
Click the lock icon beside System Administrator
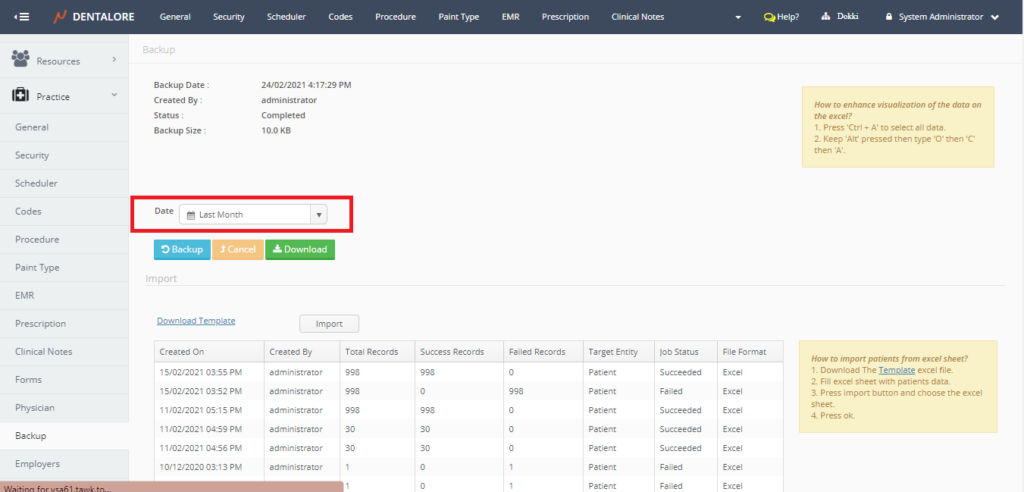tap(887, 17)
